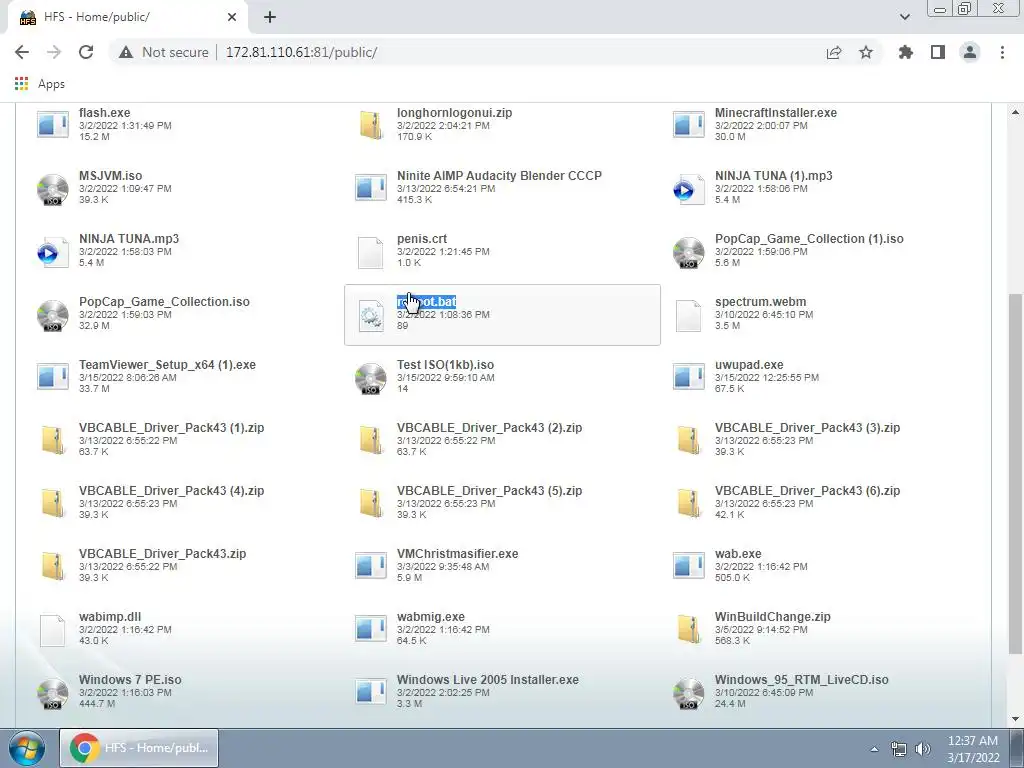The image size is (1024, 768).
Task: Click the Chrome HFS taskbar button
Action: (x=139, y=748)
